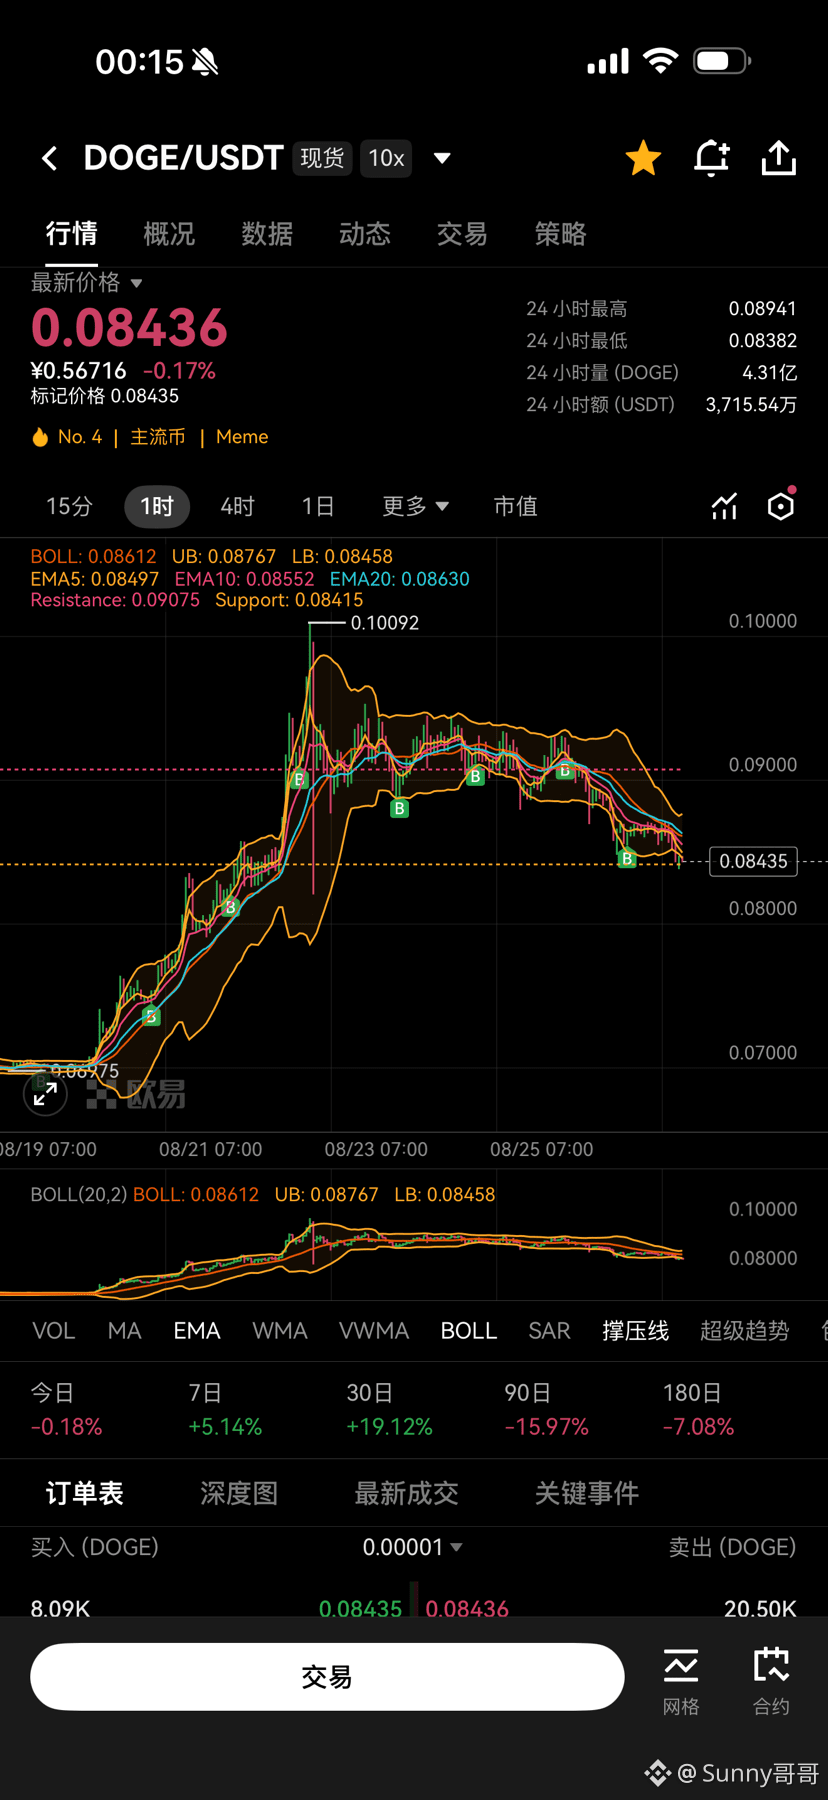Image resolution: width=828 pixels, height=1800 pixels.
Task: Tap the back arrow next to DOGE/USDT
Action: tap(49, 158)
